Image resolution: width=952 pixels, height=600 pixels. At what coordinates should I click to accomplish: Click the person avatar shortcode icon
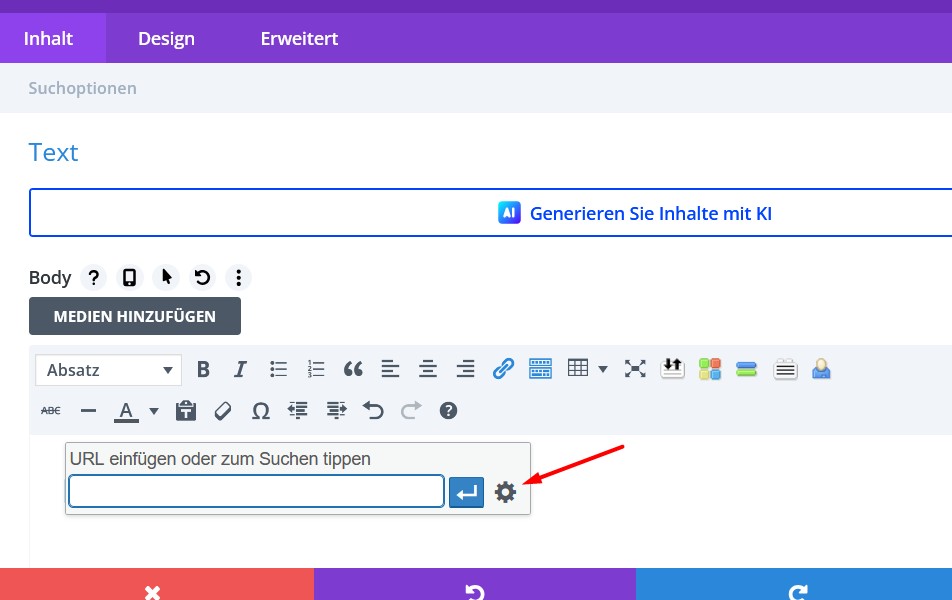pyautogui.click(x=821, y=369)
